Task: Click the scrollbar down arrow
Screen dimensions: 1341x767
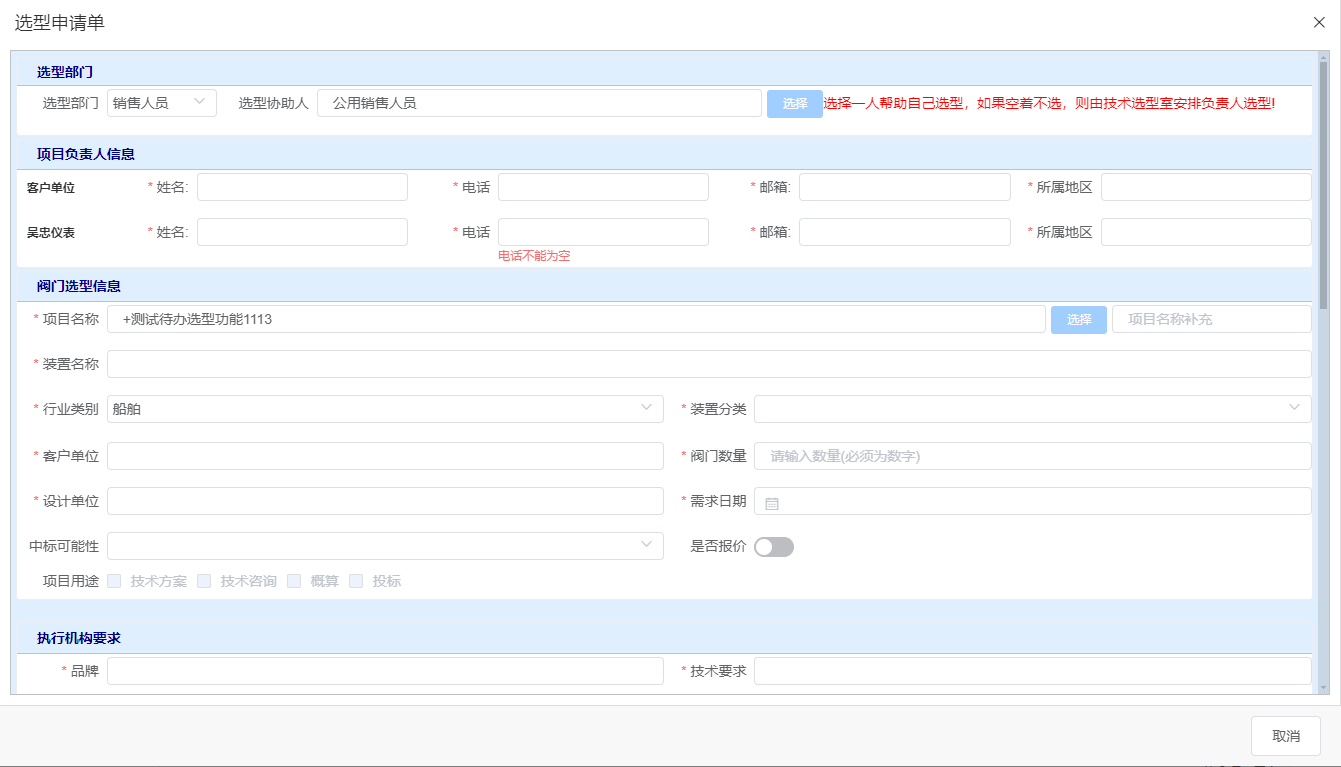Action: (x=1323, y=687)
